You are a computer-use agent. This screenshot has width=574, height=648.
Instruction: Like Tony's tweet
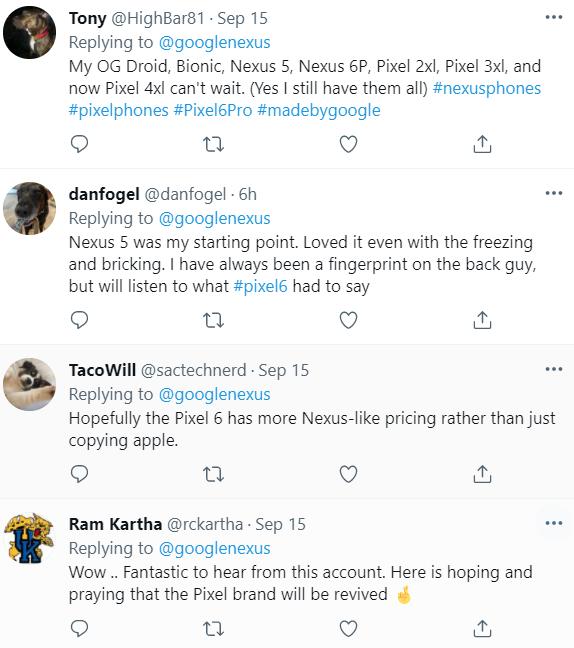(x=348, y=144)
